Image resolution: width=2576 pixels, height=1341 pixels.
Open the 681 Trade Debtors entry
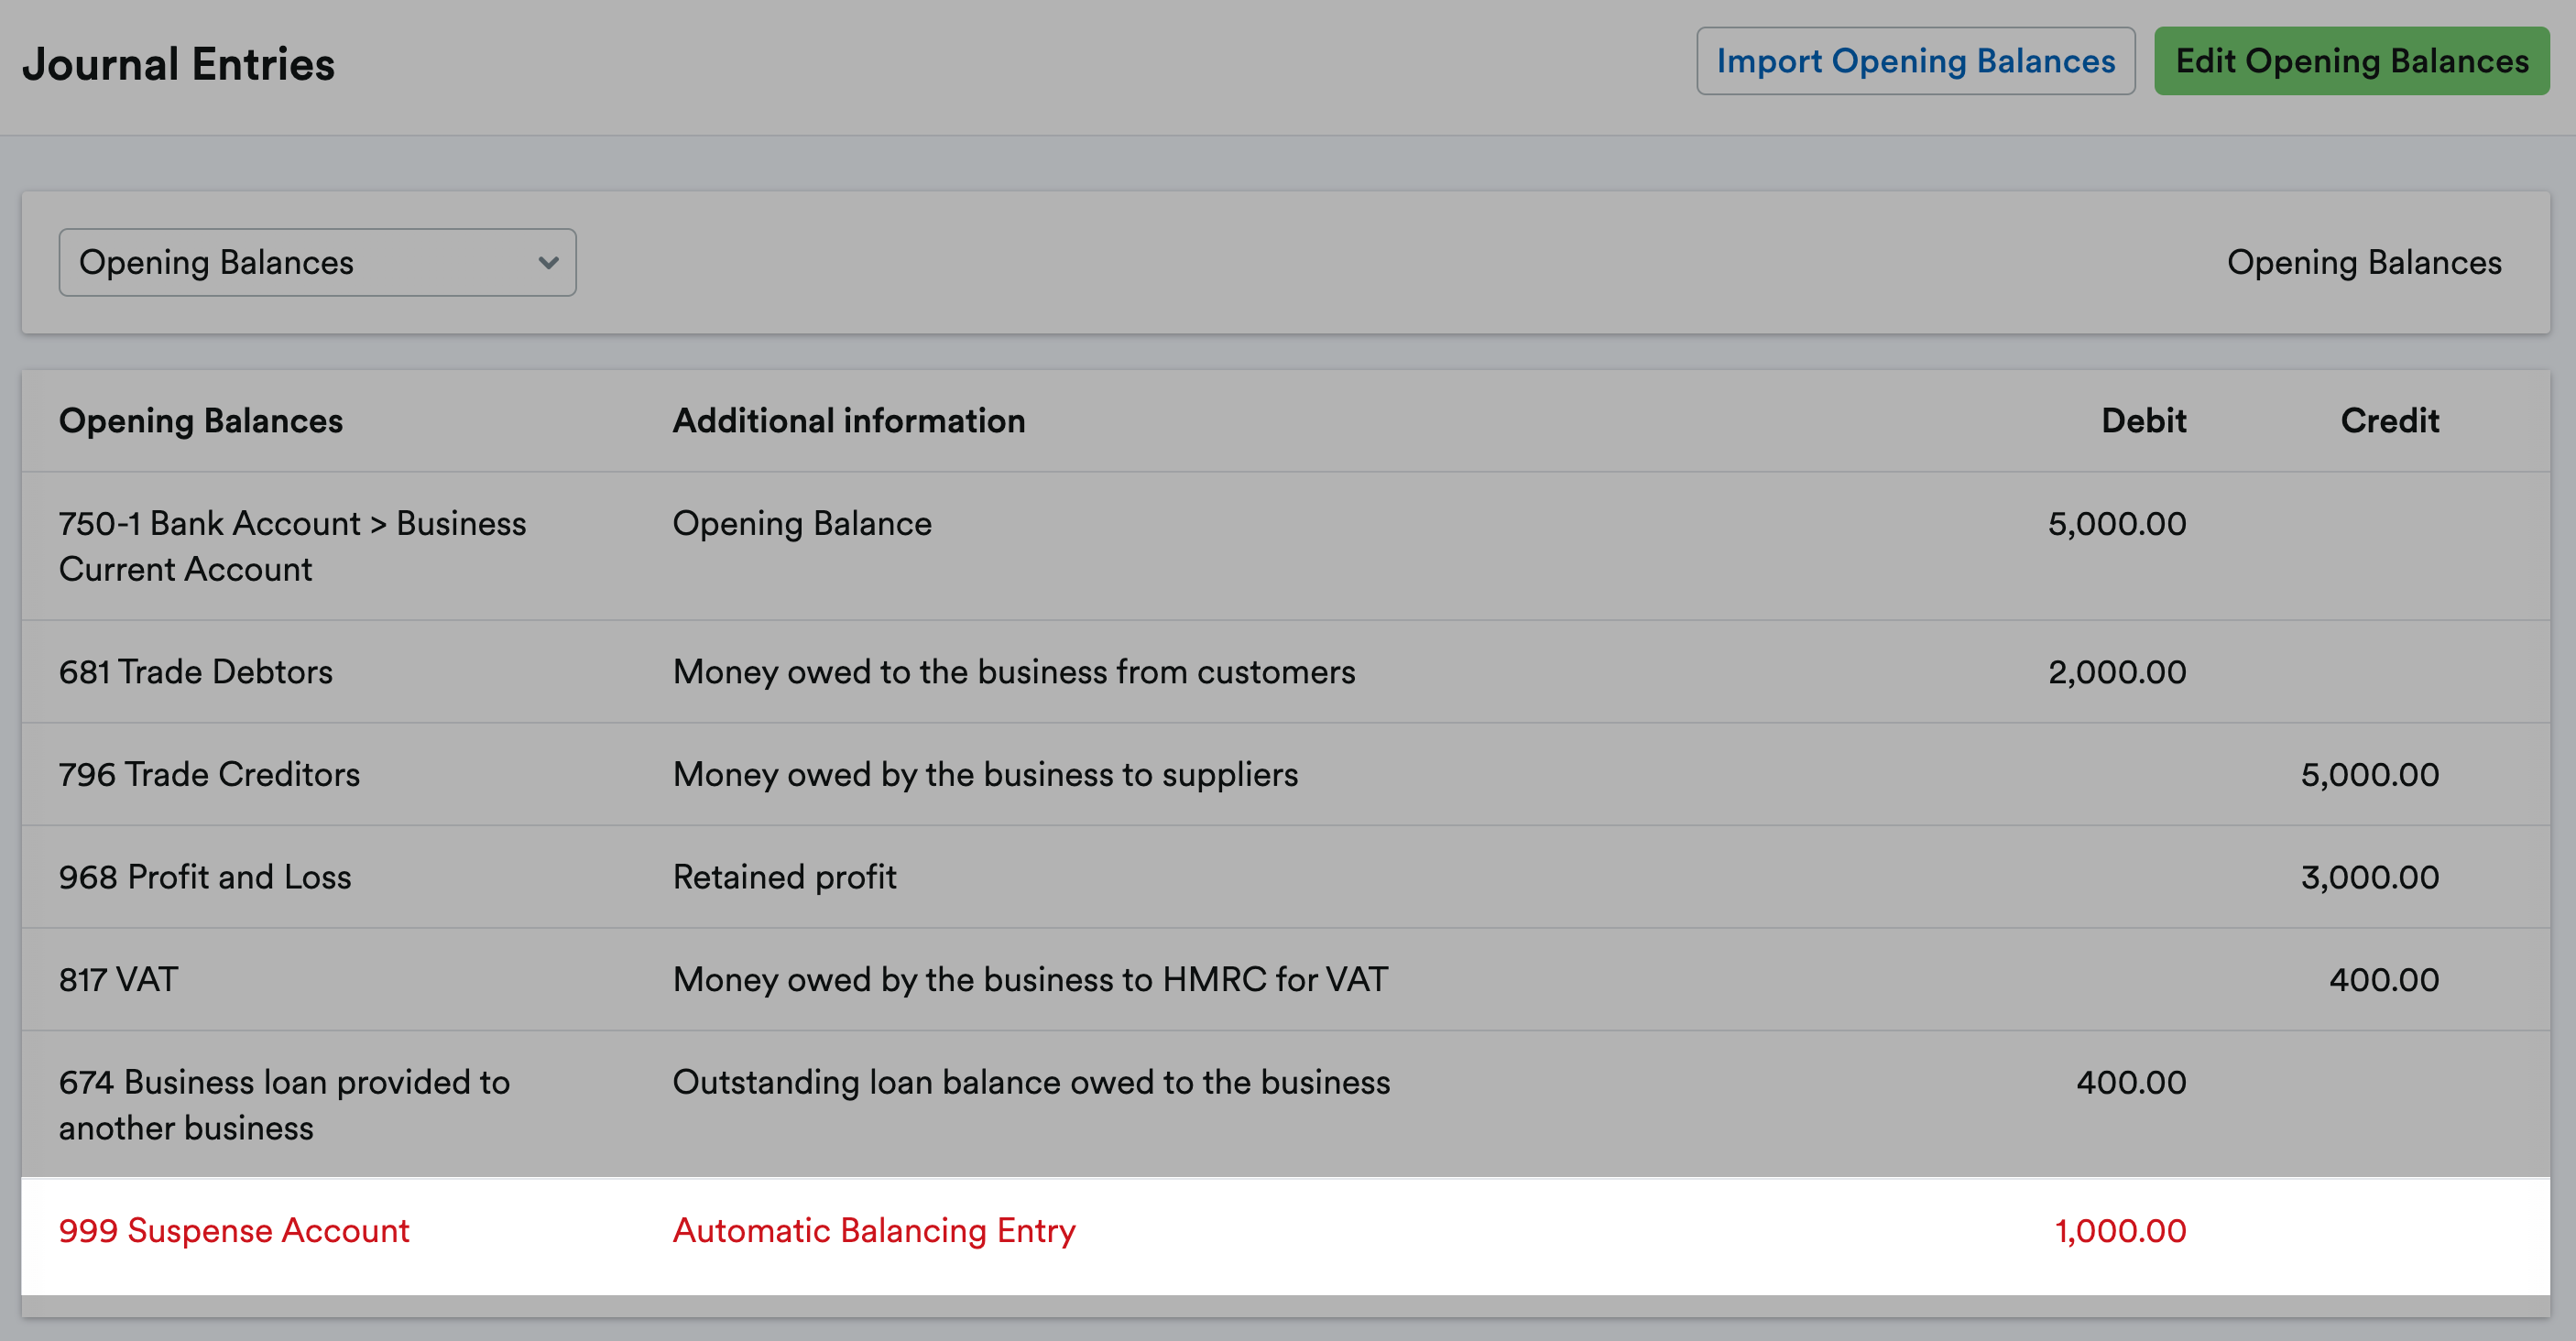click(x=196, y=671)
